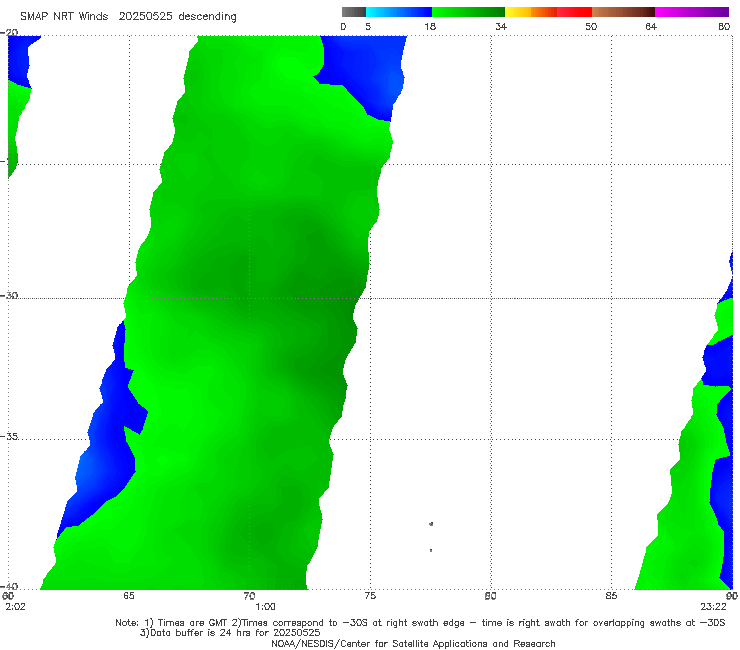Pick the magenta-purple segment of the color bar
The width and height of the screenshot is (740, 650).
(x=692, y=12)
